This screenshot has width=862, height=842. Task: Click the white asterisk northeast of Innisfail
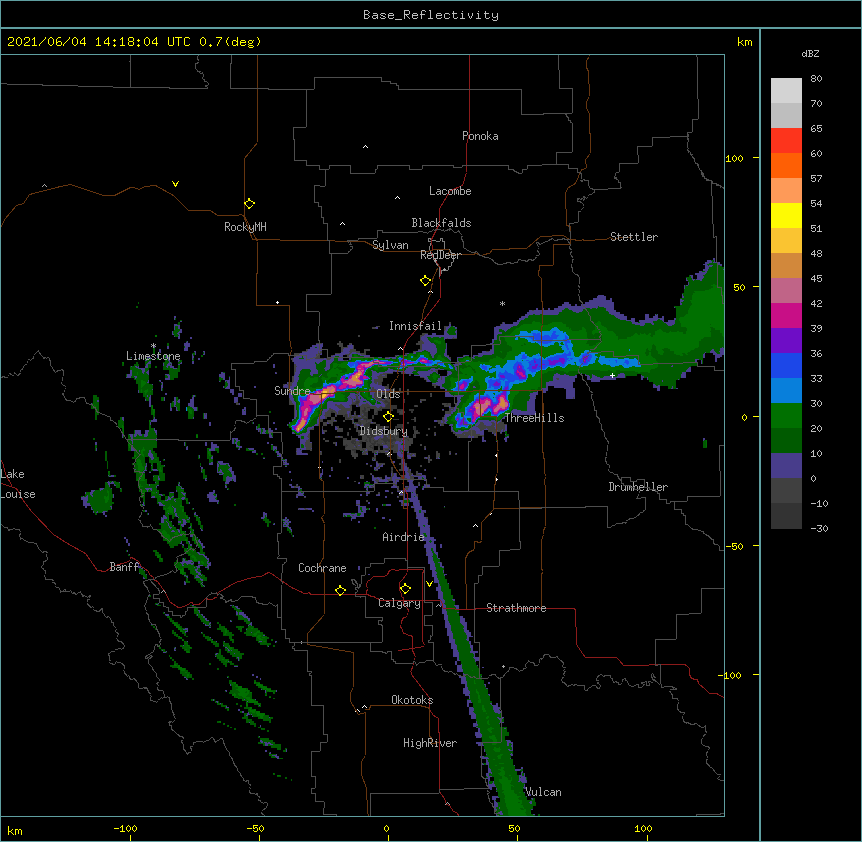pos(502,303)
